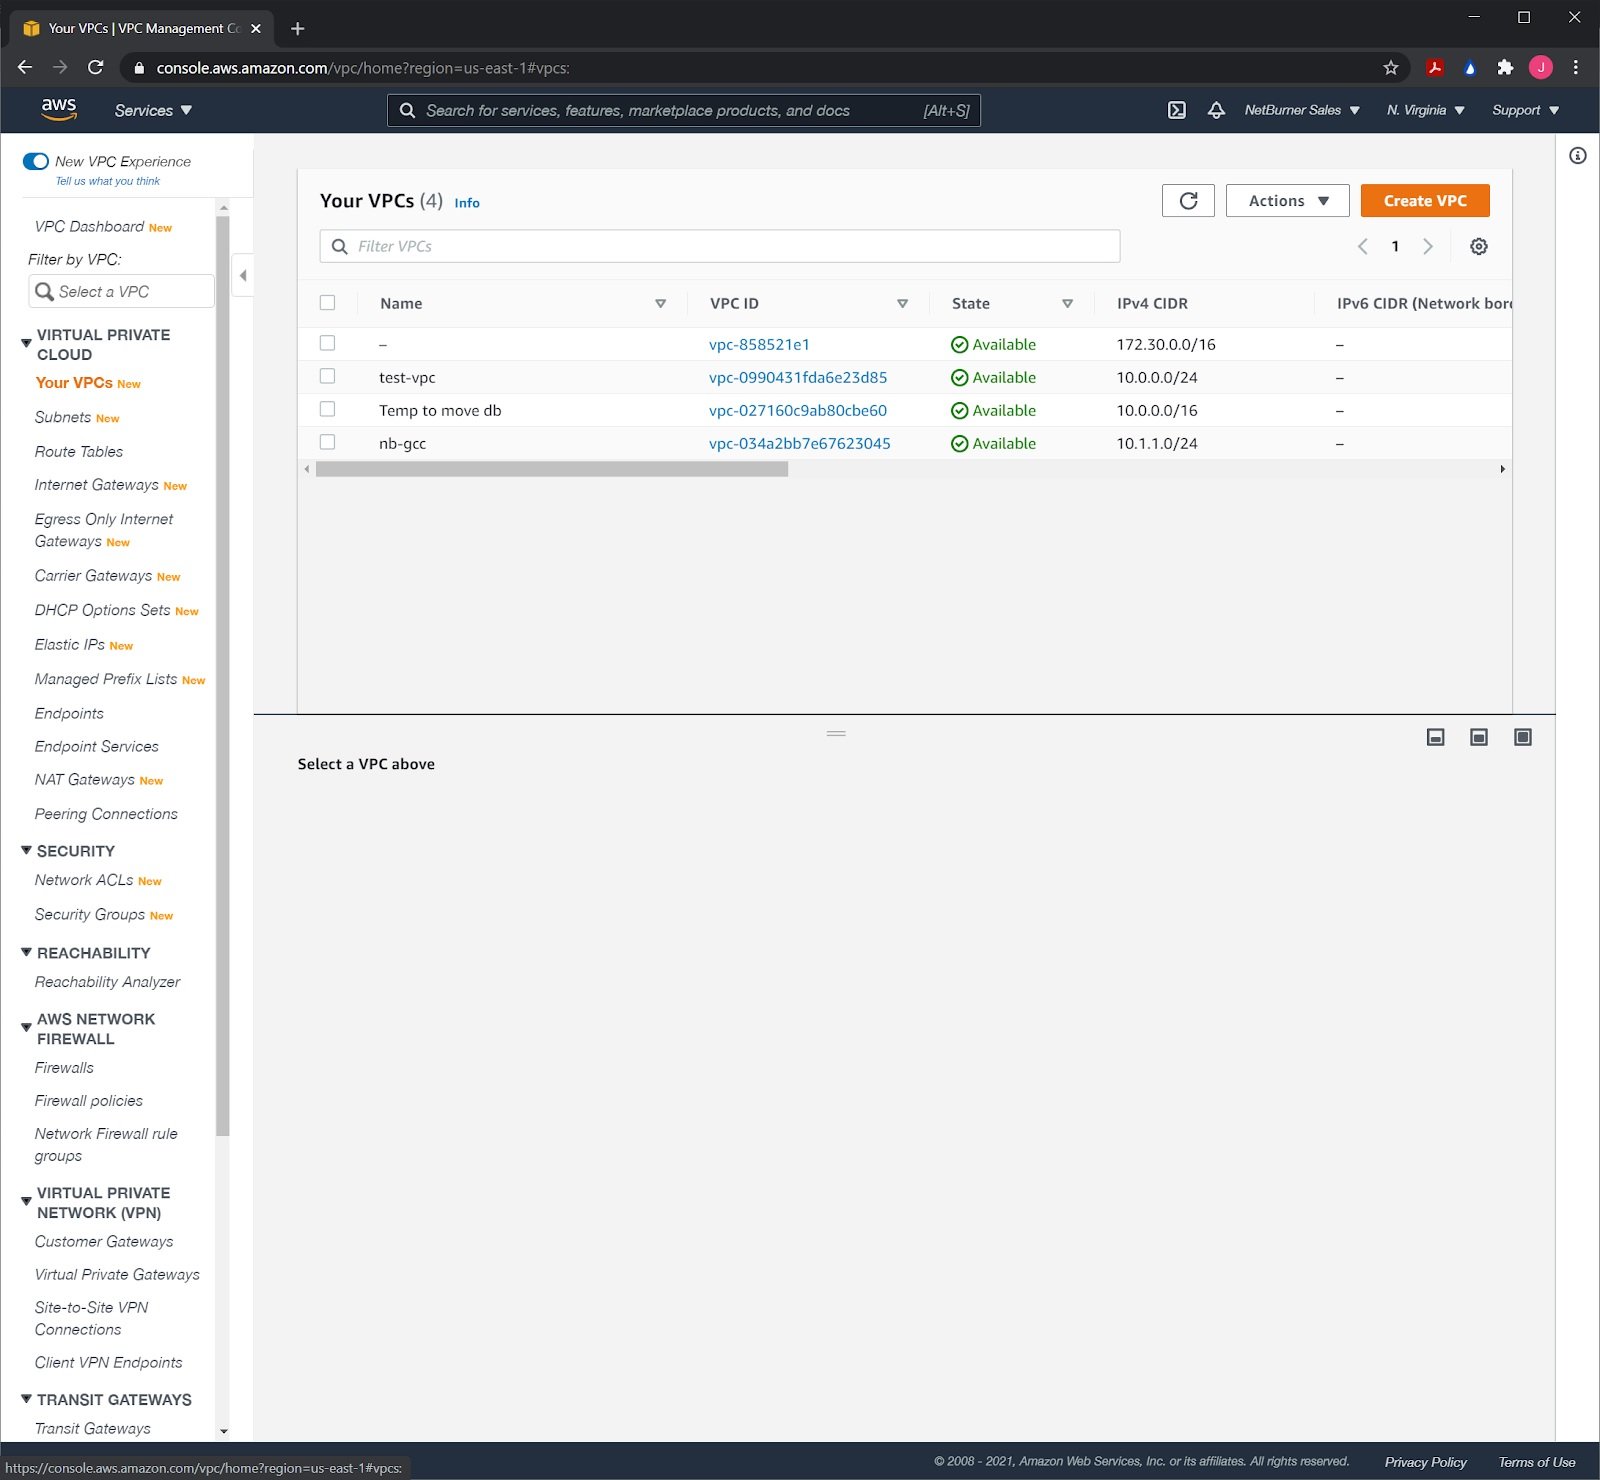This screenshot has width=1600, height=1480.
Task: Click the Create VPC button
Action: 1424,201
